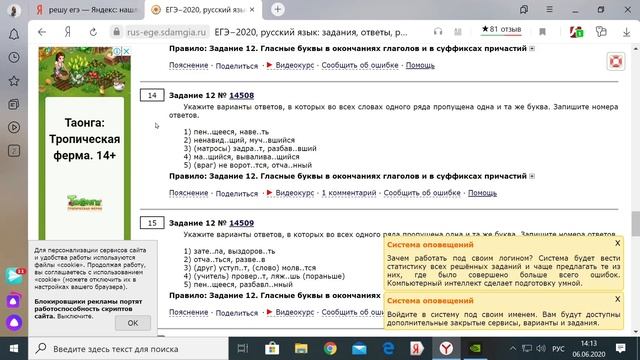
Task: Click 'Пояснение' under task 14509
Action: pos(189,312)
